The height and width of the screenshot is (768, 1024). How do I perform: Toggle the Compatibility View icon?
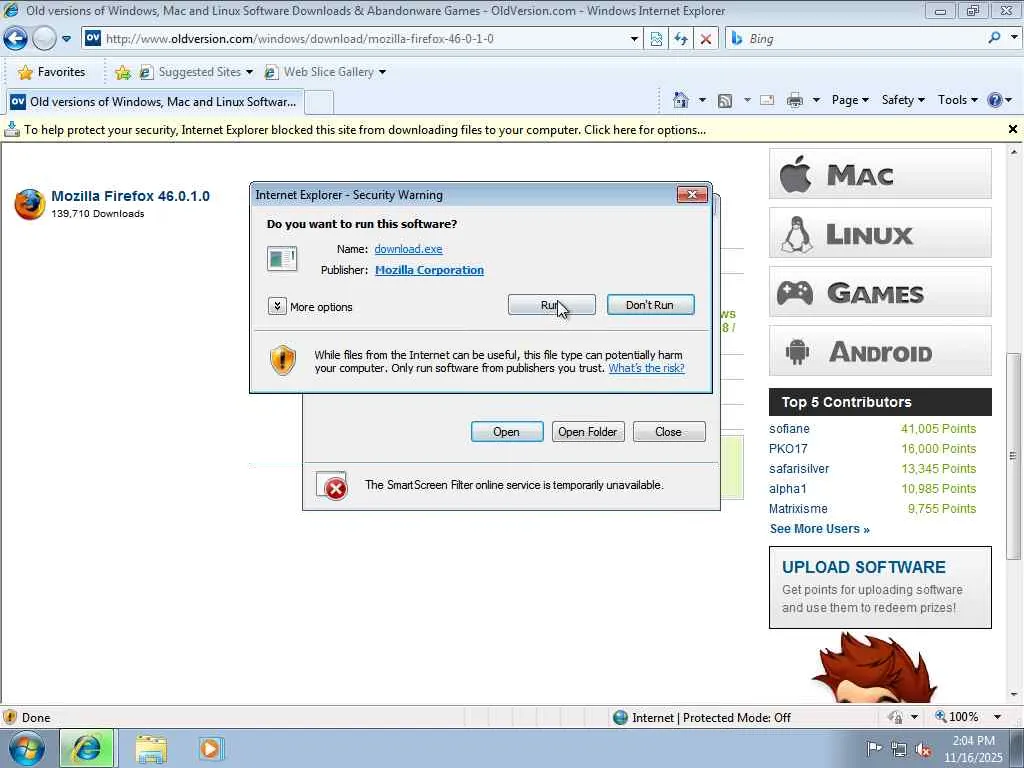tap(656, 39)
